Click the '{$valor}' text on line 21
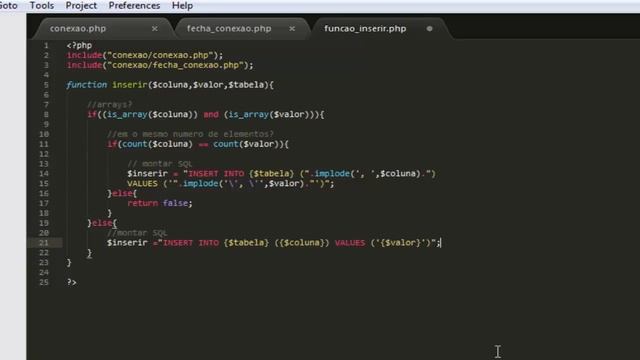640x360 pixels. pos(400,243)
